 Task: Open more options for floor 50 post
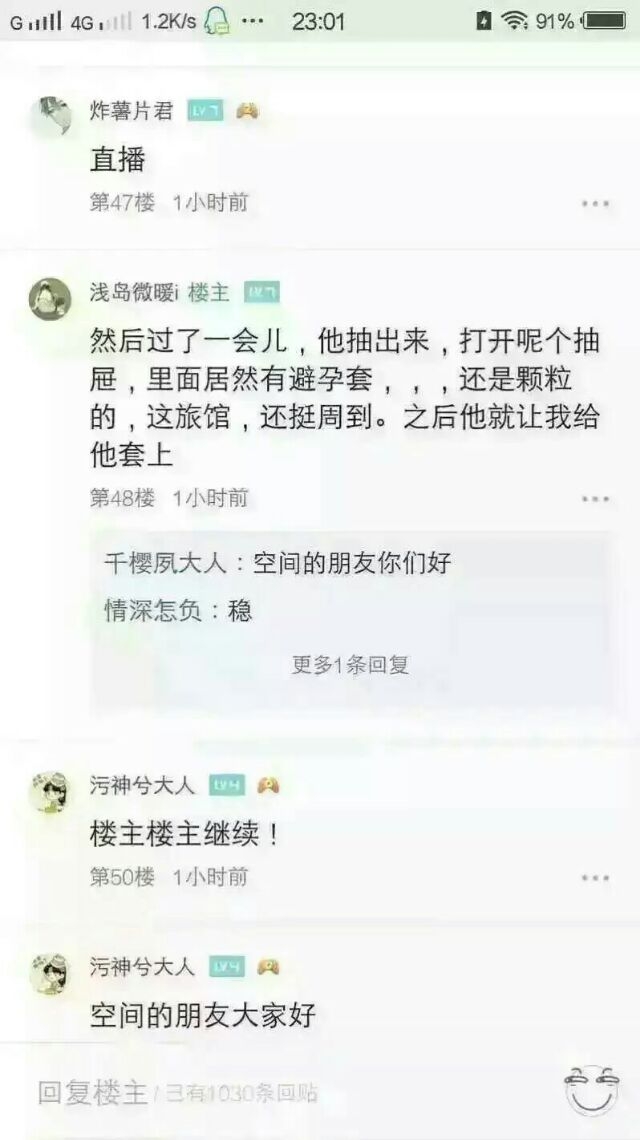click(595, 878)
